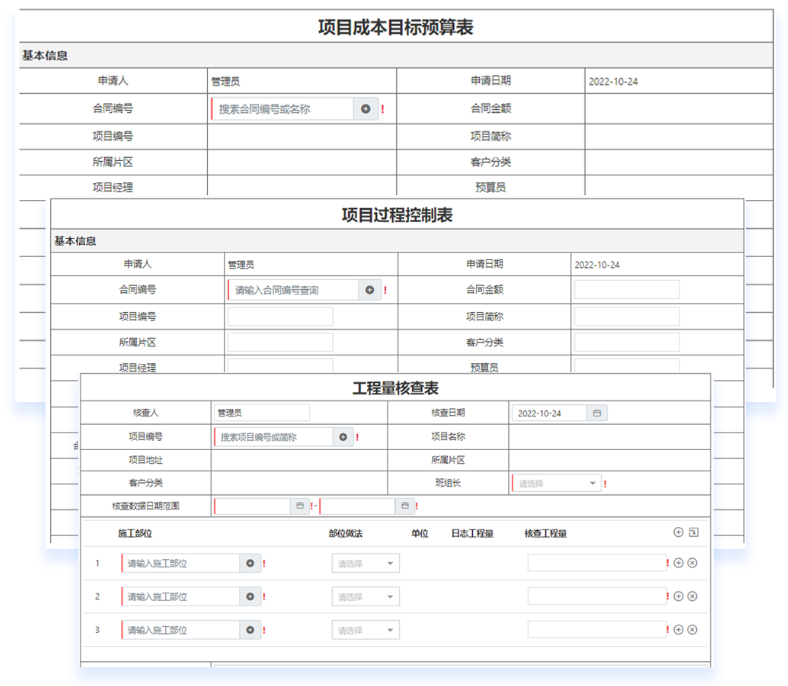The height and width of the screenshot is (686, 788).
Task: Click the 合同金额 input in 项目过程控制表
Action: (x=627, y=289)
